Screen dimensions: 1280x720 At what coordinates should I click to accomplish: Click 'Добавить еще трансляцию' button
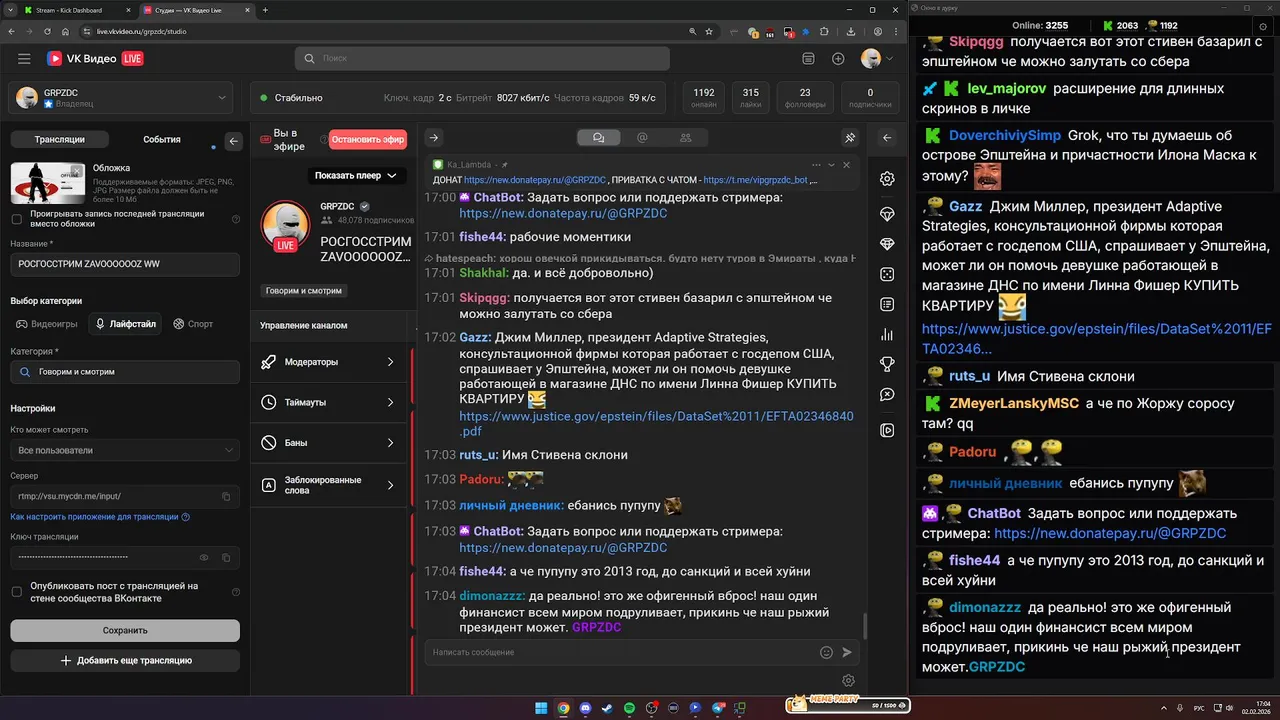[x=125, y=660]
